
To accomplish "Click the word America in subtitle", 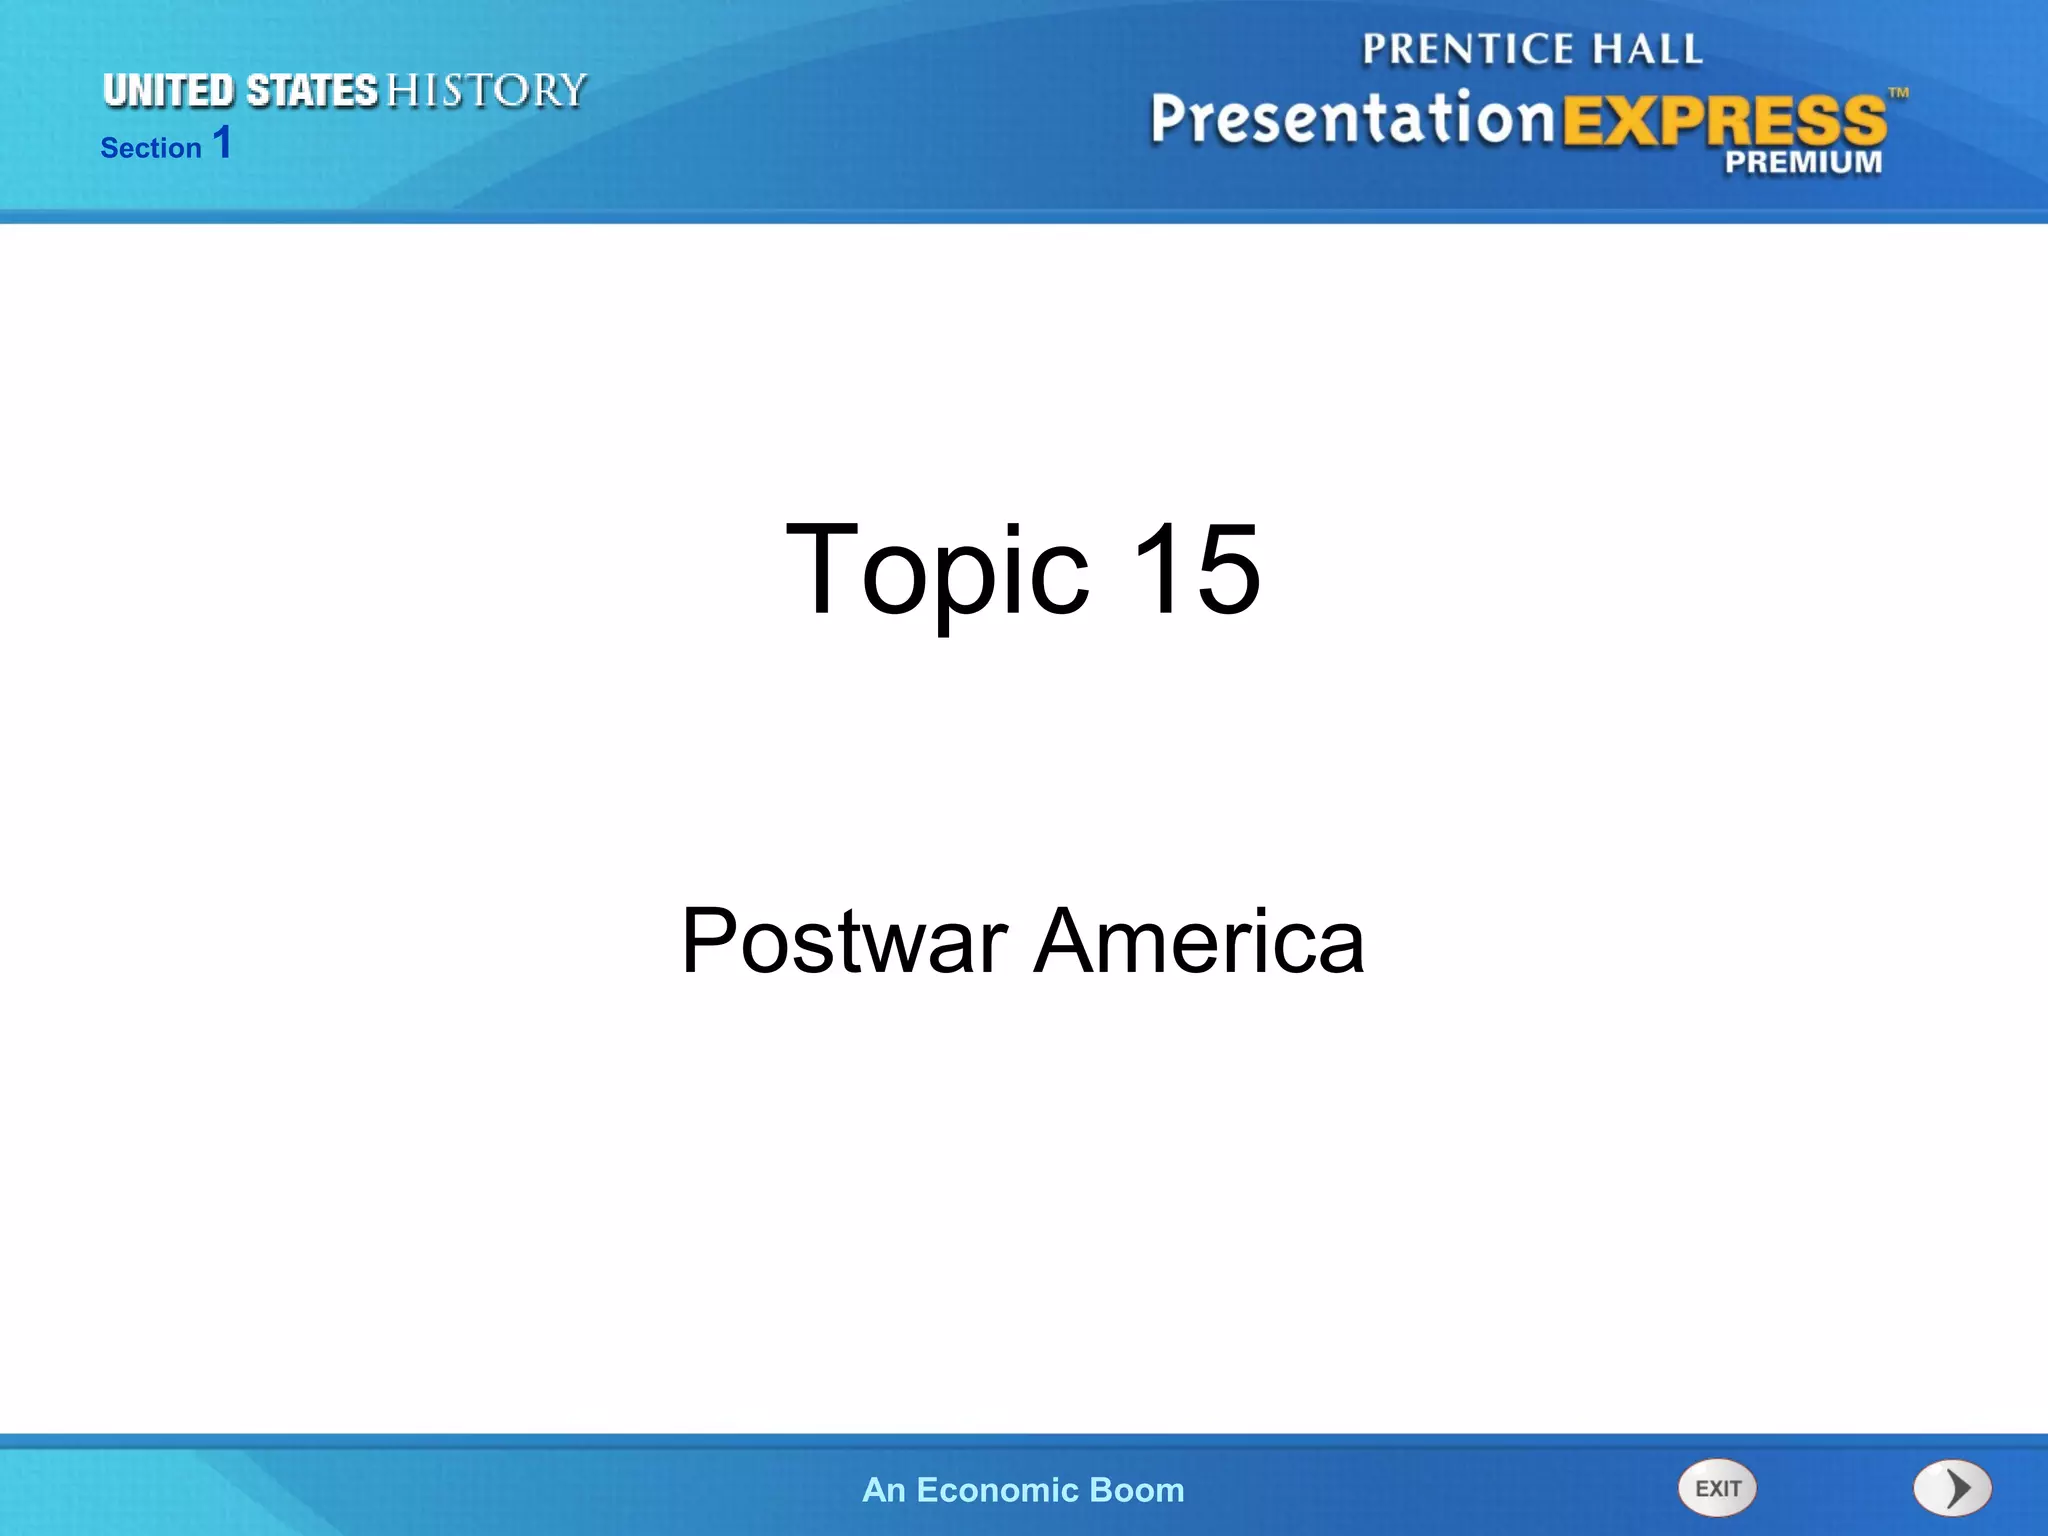I will pos(1198,940).
